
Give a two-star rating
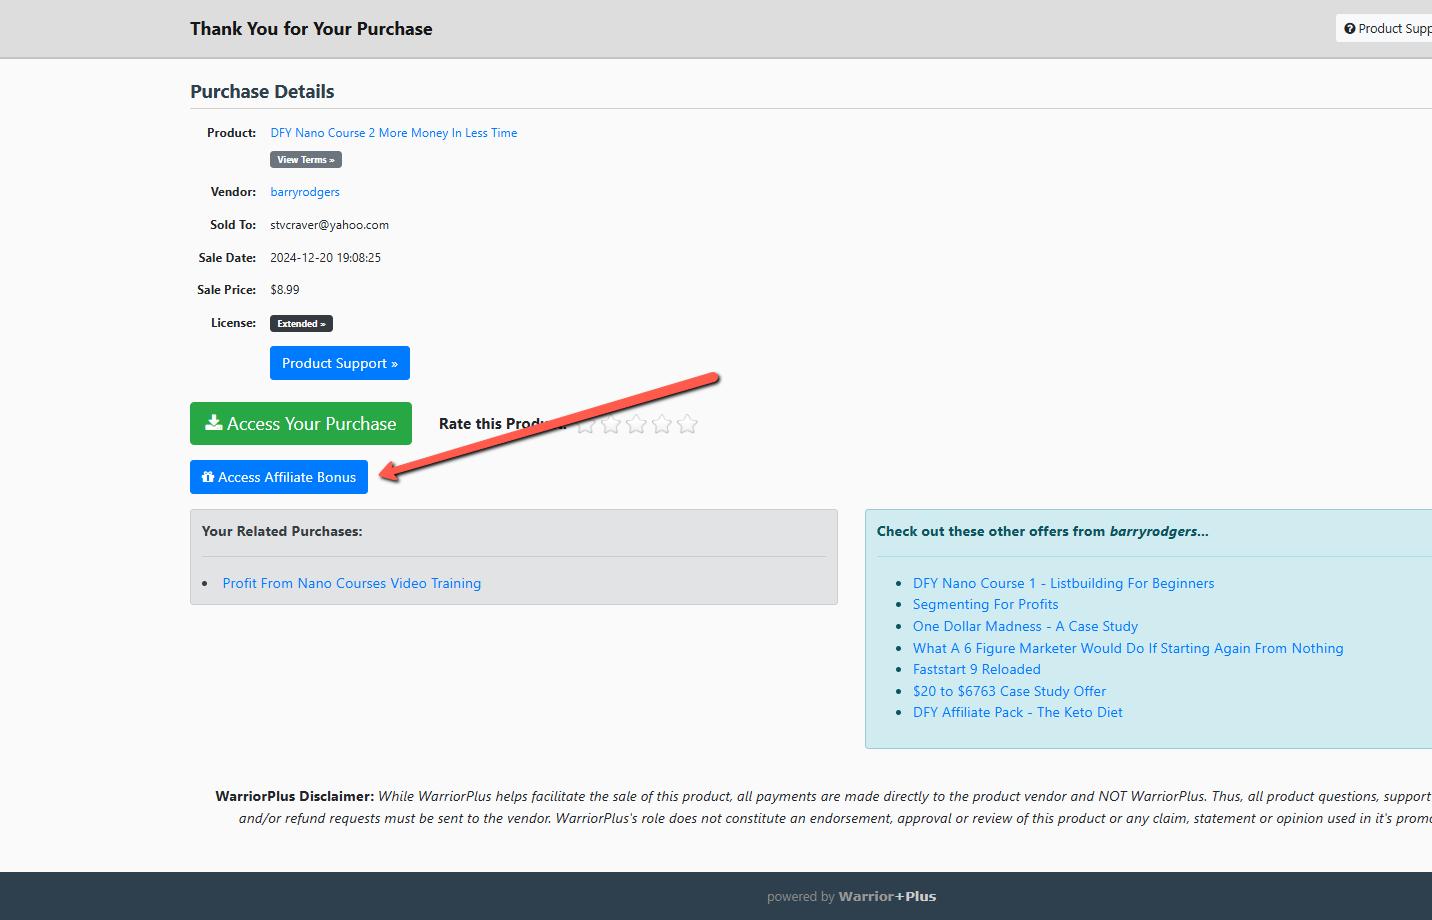[x=611, y=424]
